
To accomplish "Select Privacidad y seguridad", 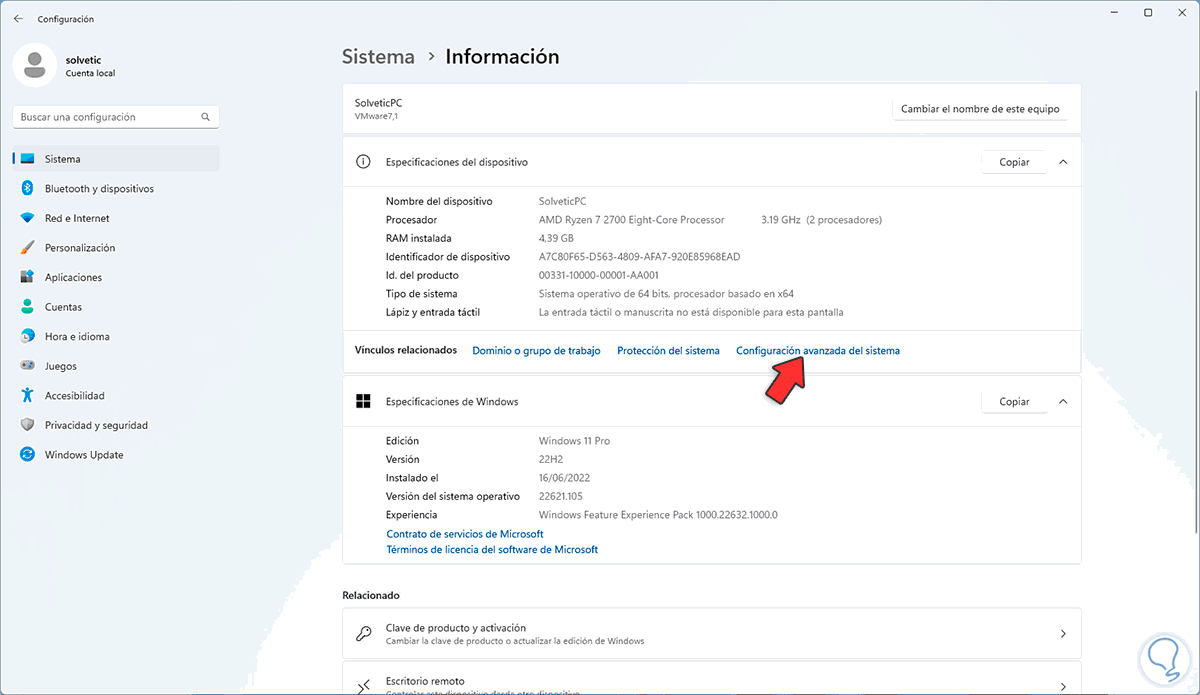I will [x=116, y=425].
